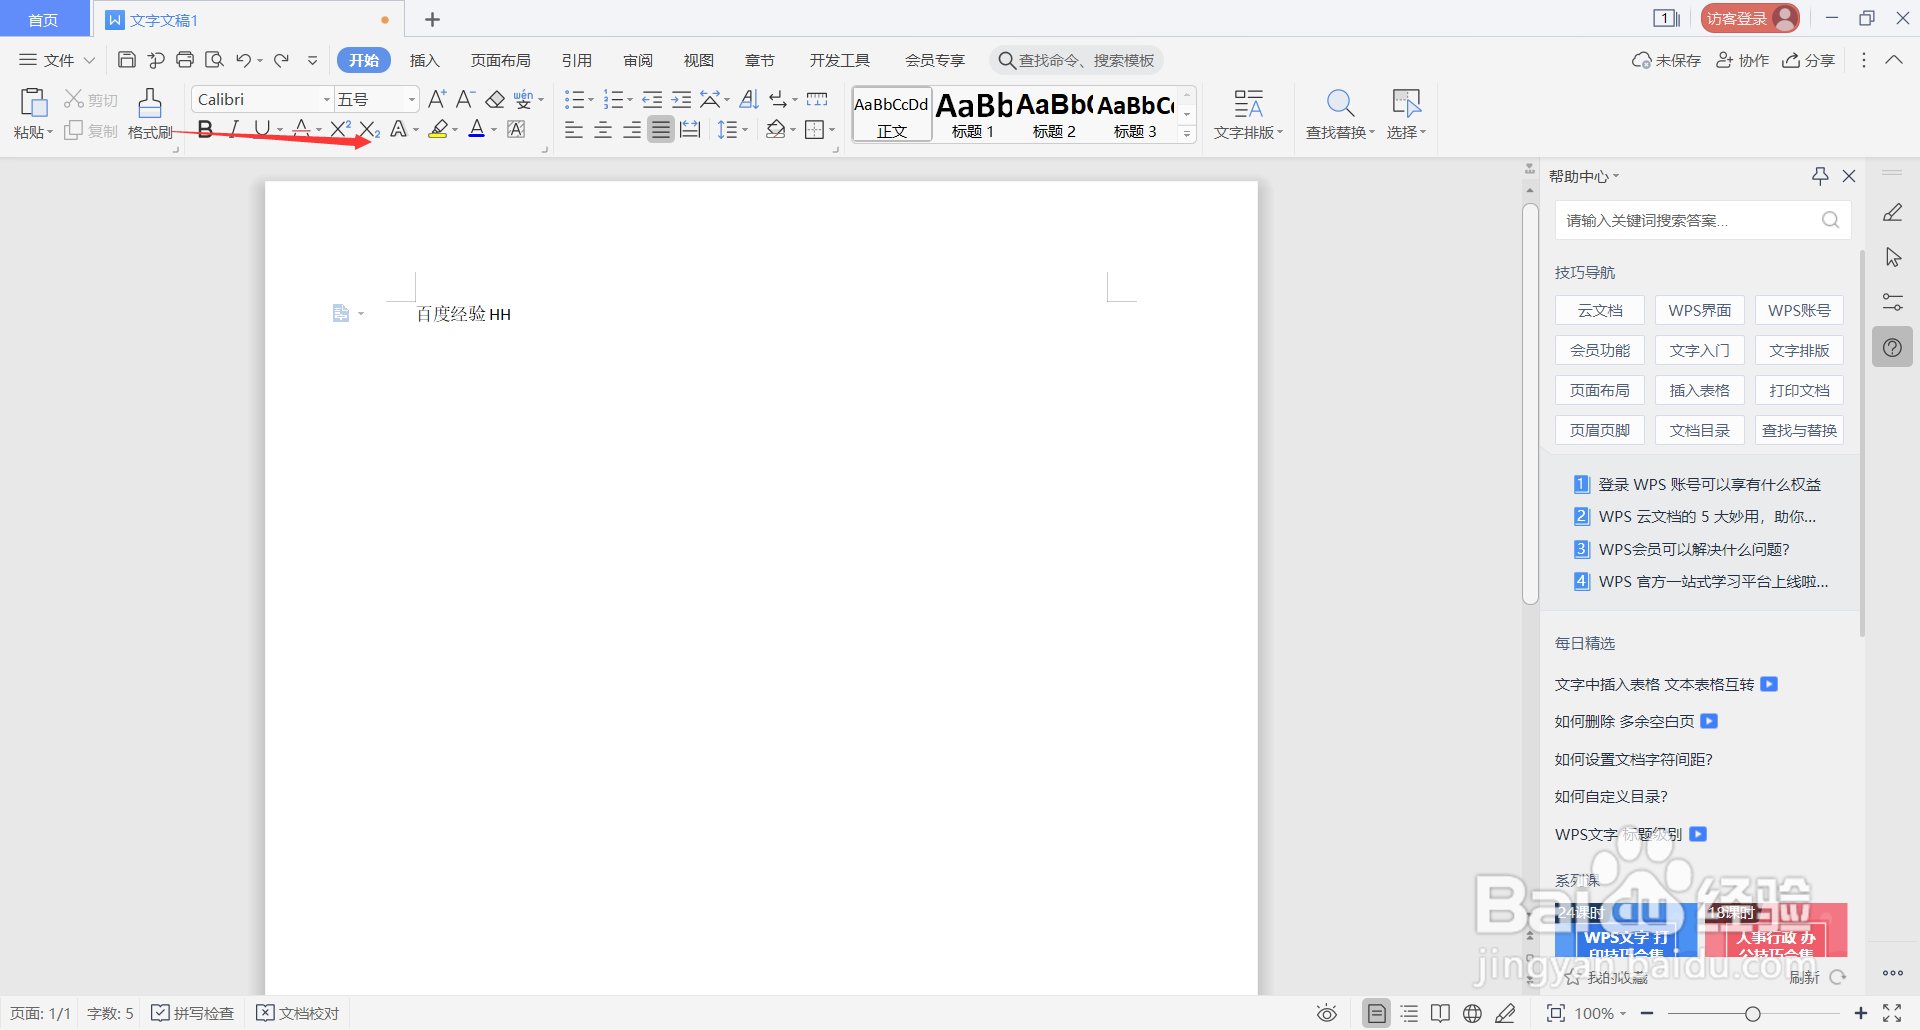Click eye protection mode icon in status bar
Image resolution: width=1920 pixels, height=1030 pixels.
click(x=1327, y=1013)
